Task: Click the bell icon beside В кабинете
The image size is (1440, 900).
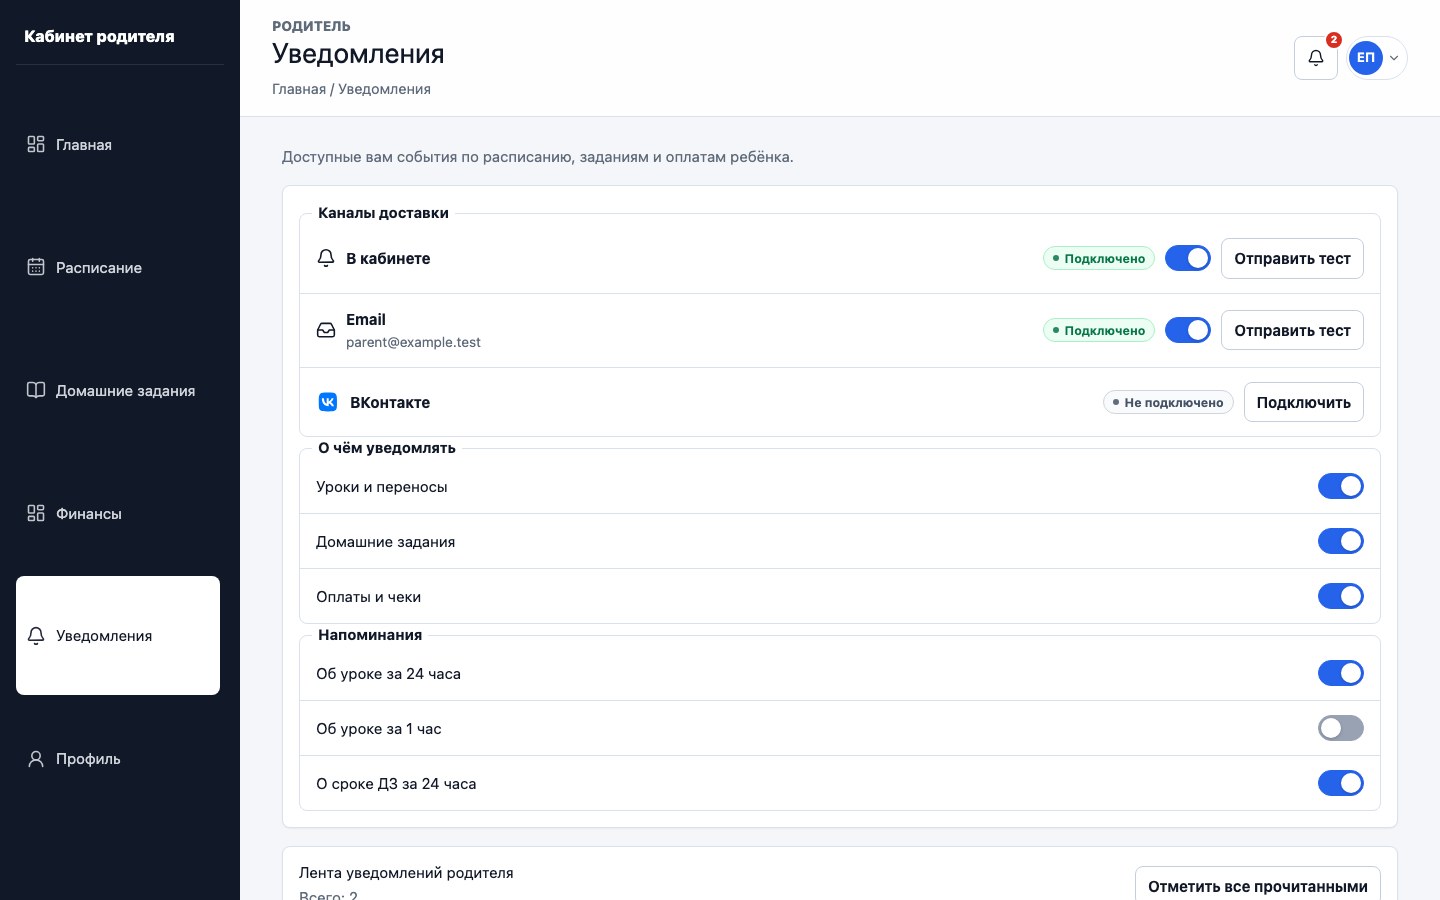Action: 326,258
